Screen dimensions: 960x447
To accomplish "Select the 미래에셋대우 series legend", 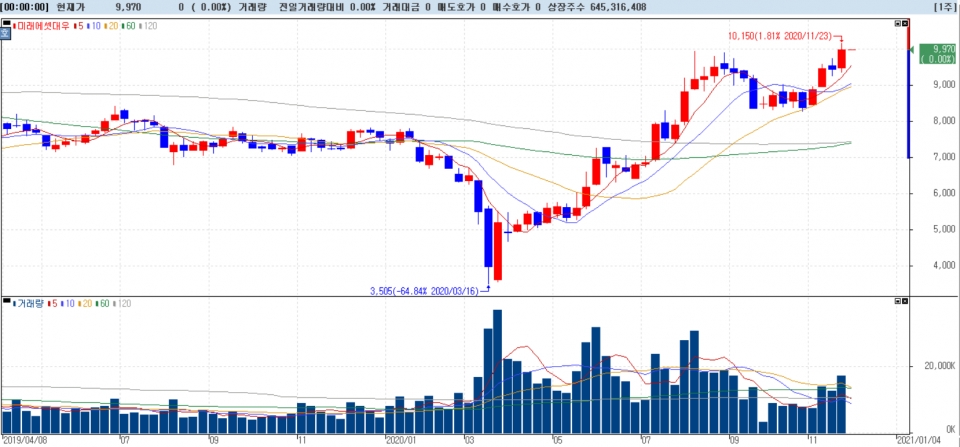I will (x=40, y=25).
